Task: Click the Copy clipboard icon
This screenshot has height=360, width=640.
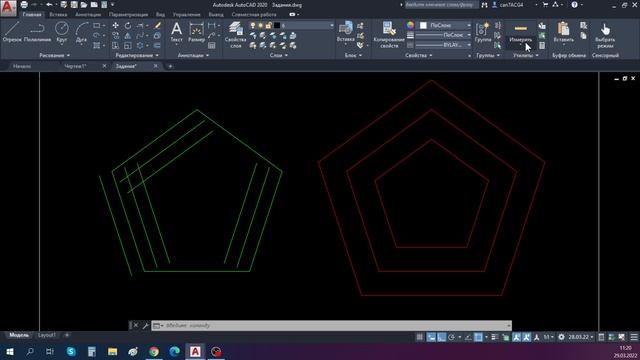Action: pyautogui.click(x=583, y=36)
